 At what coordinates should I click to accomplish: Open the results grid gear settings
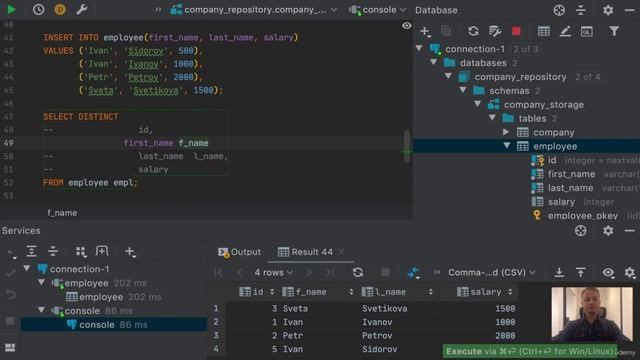pyautogui.click(x=630, y=272)
